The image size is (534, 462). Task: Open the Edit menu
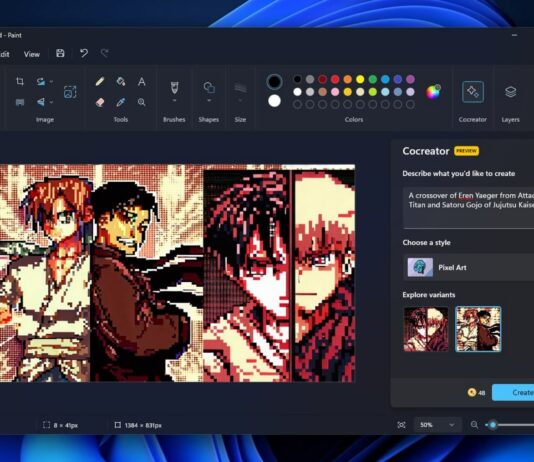coord(5,54)
